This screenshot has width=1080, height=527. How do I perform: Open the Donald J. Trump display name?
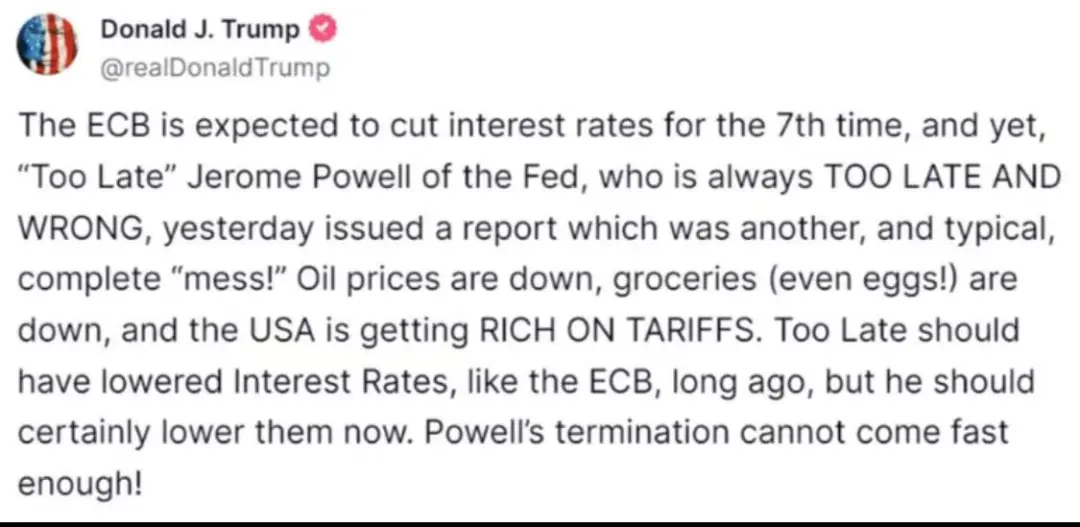click(x=200, y=30)
